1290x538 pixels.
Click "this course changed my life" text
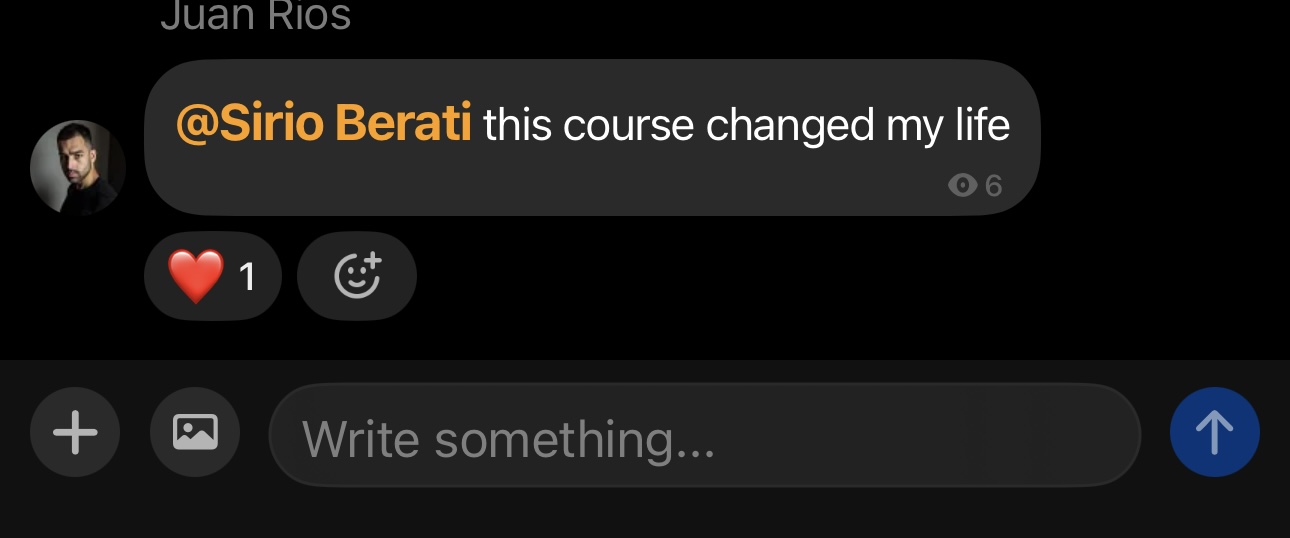click(747, 126)
